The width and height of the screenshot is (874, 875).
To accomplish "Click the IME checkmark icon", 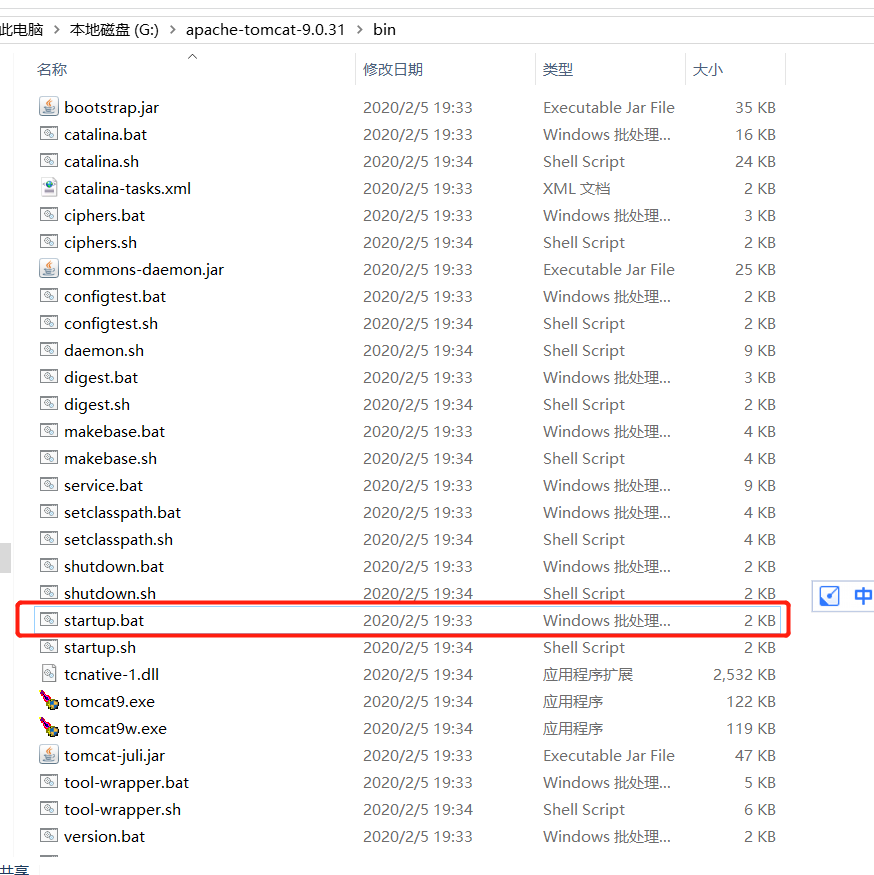I will [829, 596].
